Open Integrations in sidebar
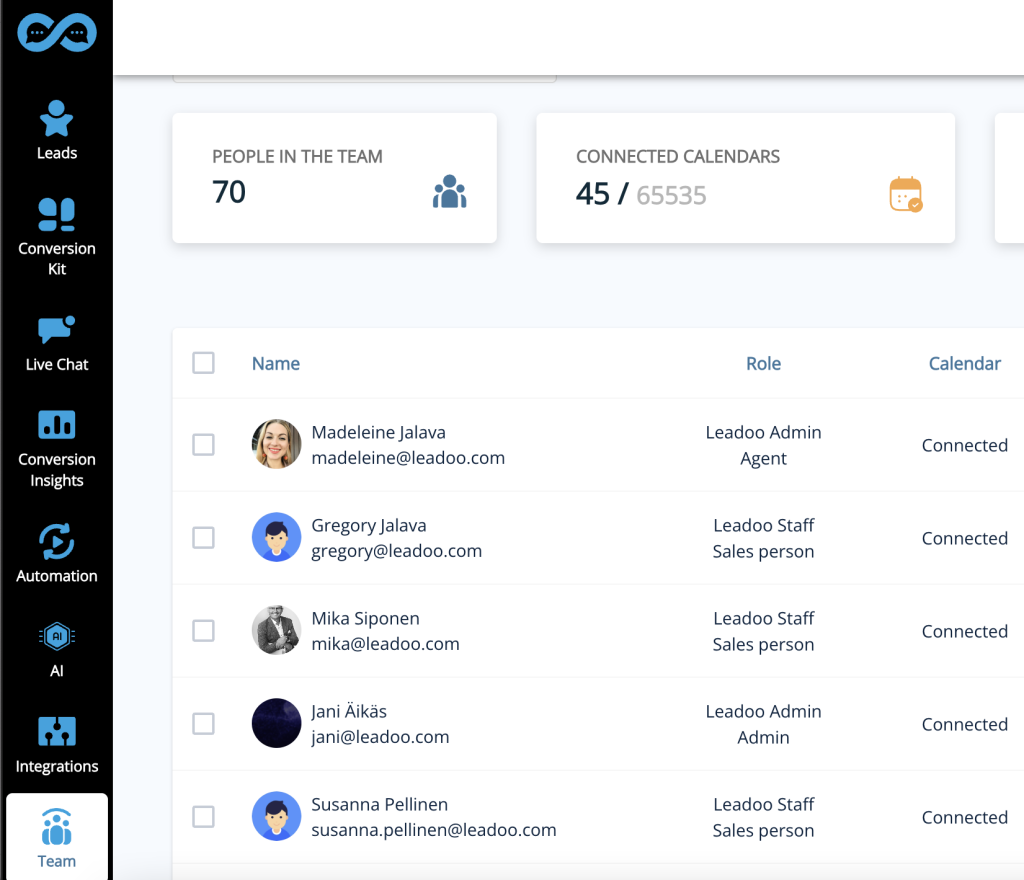 [57, 745]
